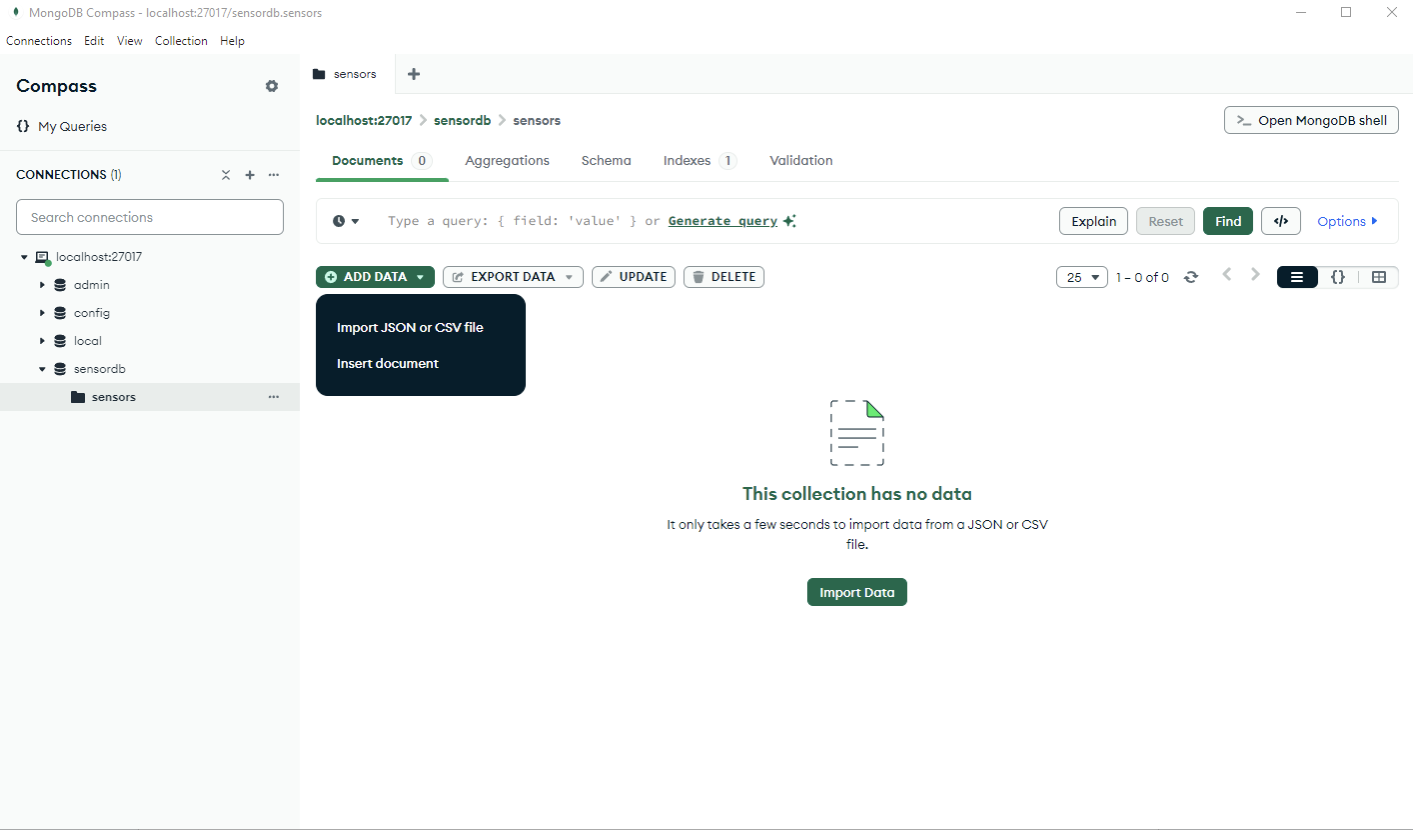Focus the Search connections field
1413x830 pixels.
(x=150, y=217)
